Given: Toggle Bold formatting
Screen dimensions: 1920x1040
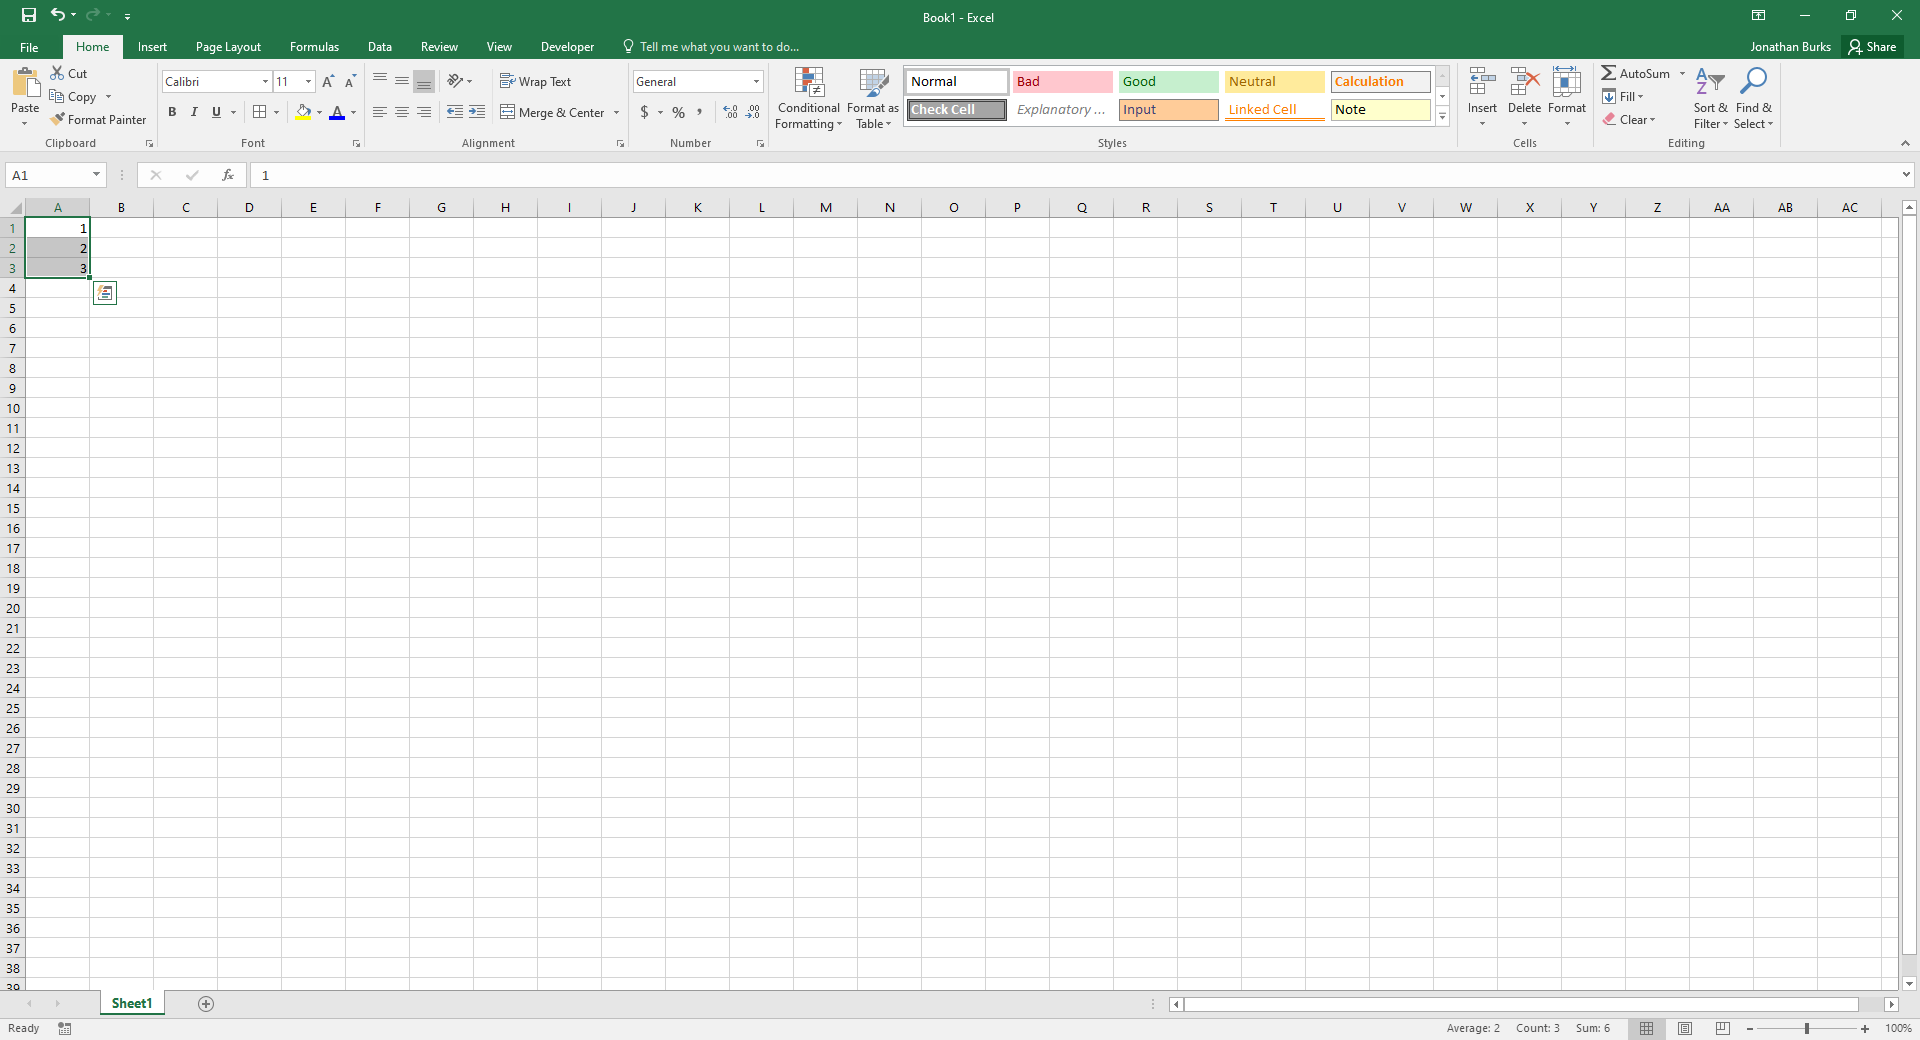Looking at the screenshot, I should pyautogui.click(x=172, y=112).
